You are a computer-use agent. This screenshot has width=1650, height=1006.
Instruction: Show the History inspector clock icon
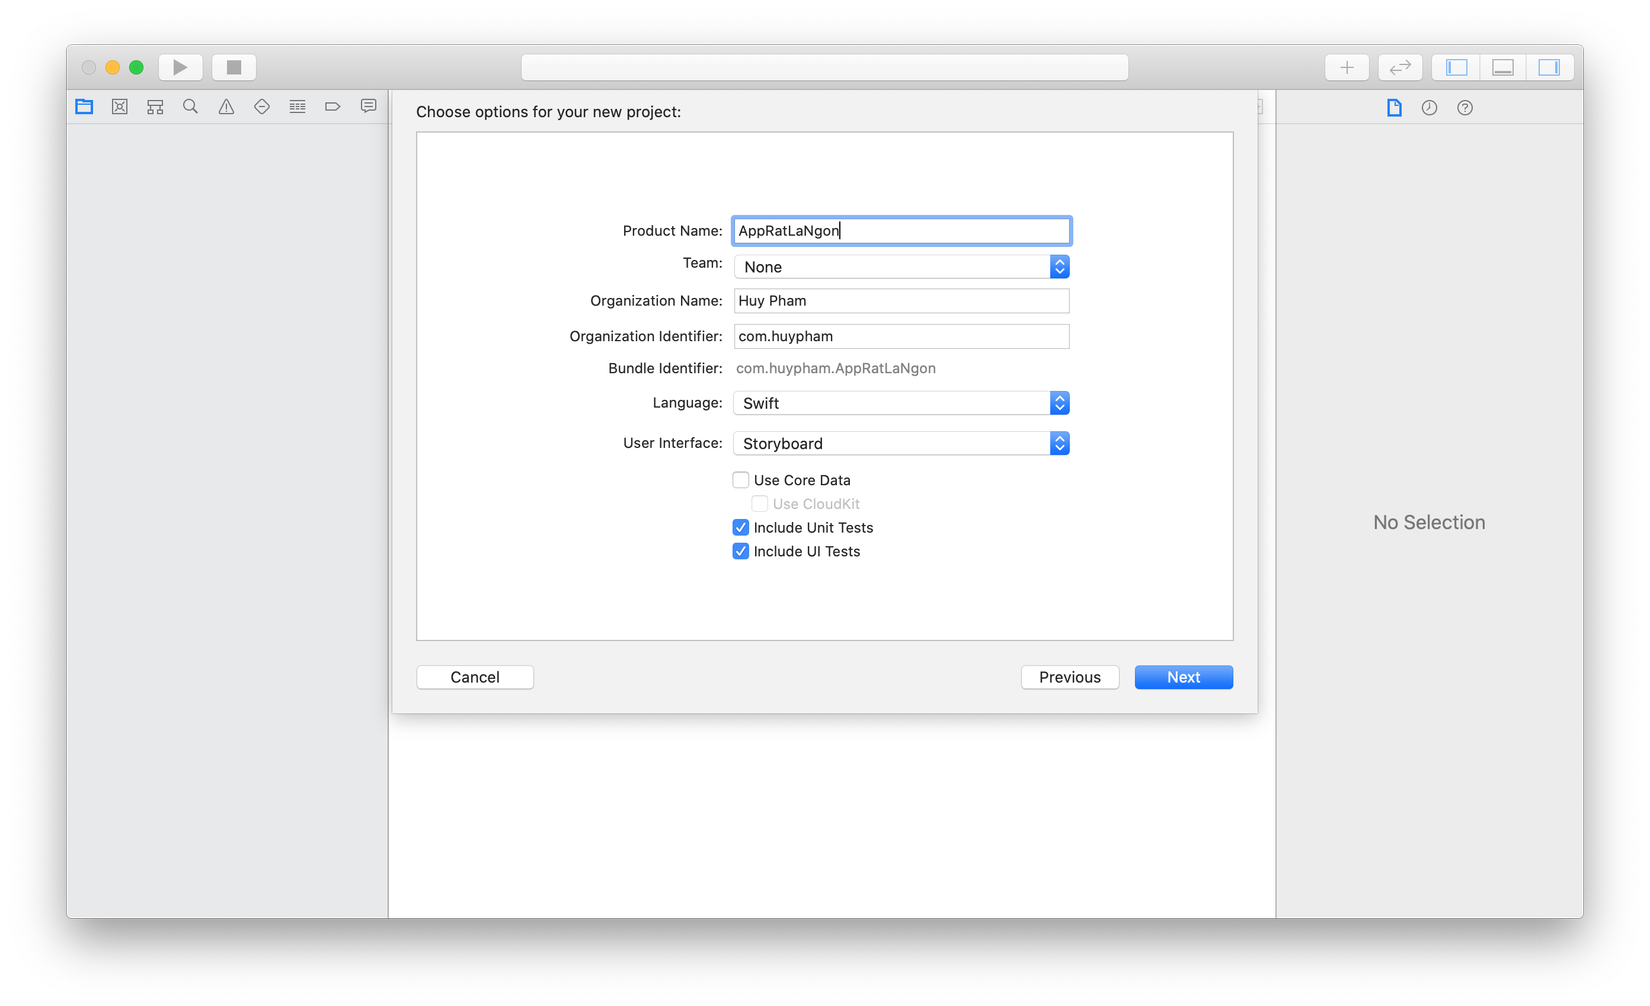pos(1429,108)
